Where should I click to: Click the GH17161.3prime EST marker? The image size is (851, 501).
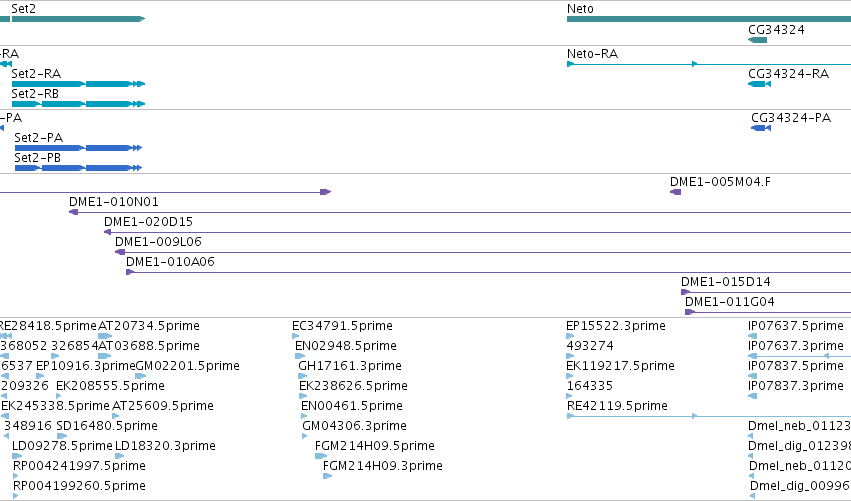tap(302, 376)
